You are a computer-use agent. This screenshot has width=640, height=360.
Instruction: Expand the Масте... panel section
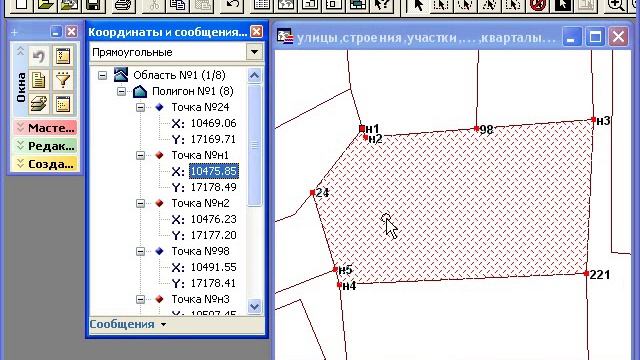46,128
